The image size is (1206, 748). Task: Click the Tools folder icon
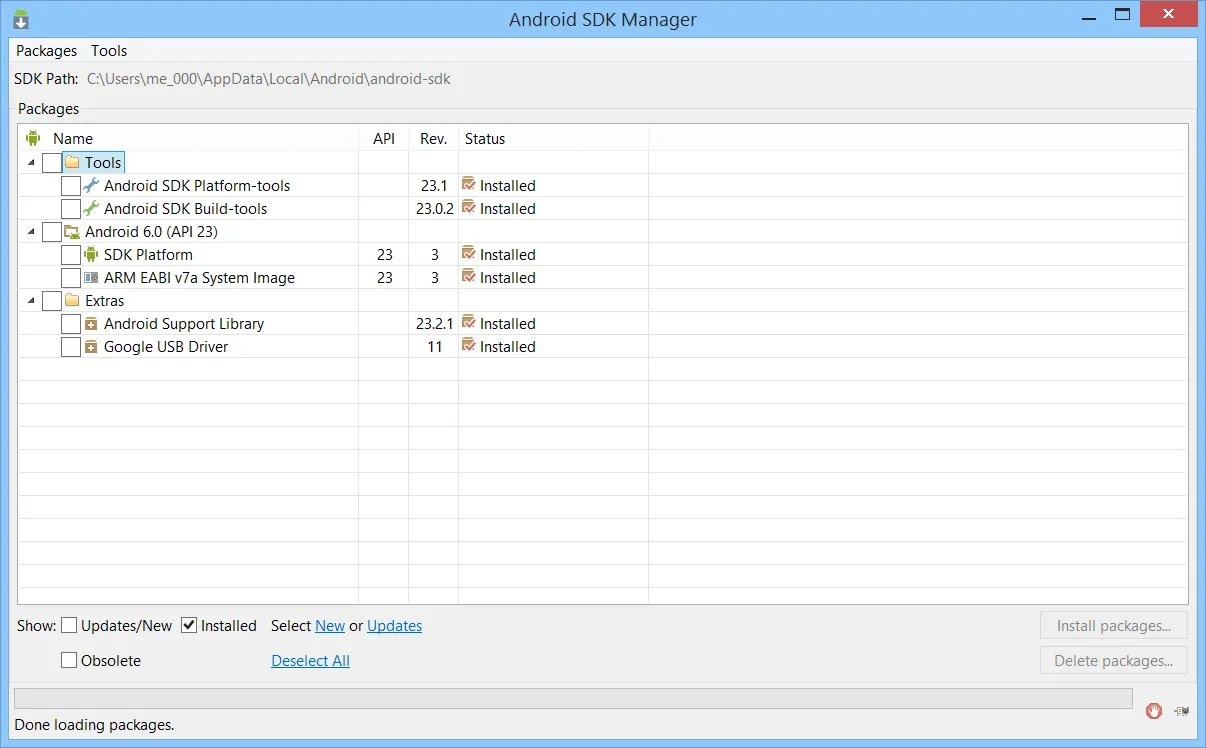click(72, 162)
